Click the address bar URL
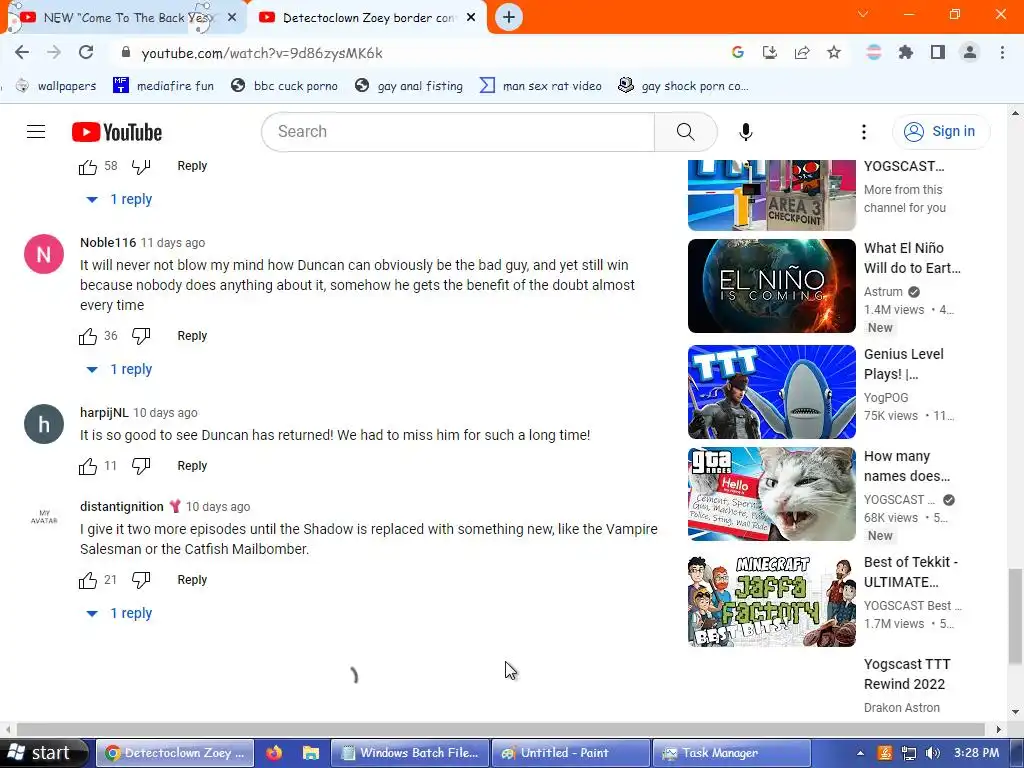 tap(262, 54)
